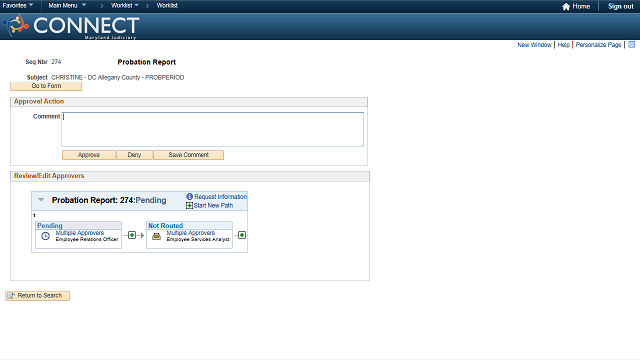Click the inbox icon in Not Routed step
640x360 pixels.
pos(156,236)
